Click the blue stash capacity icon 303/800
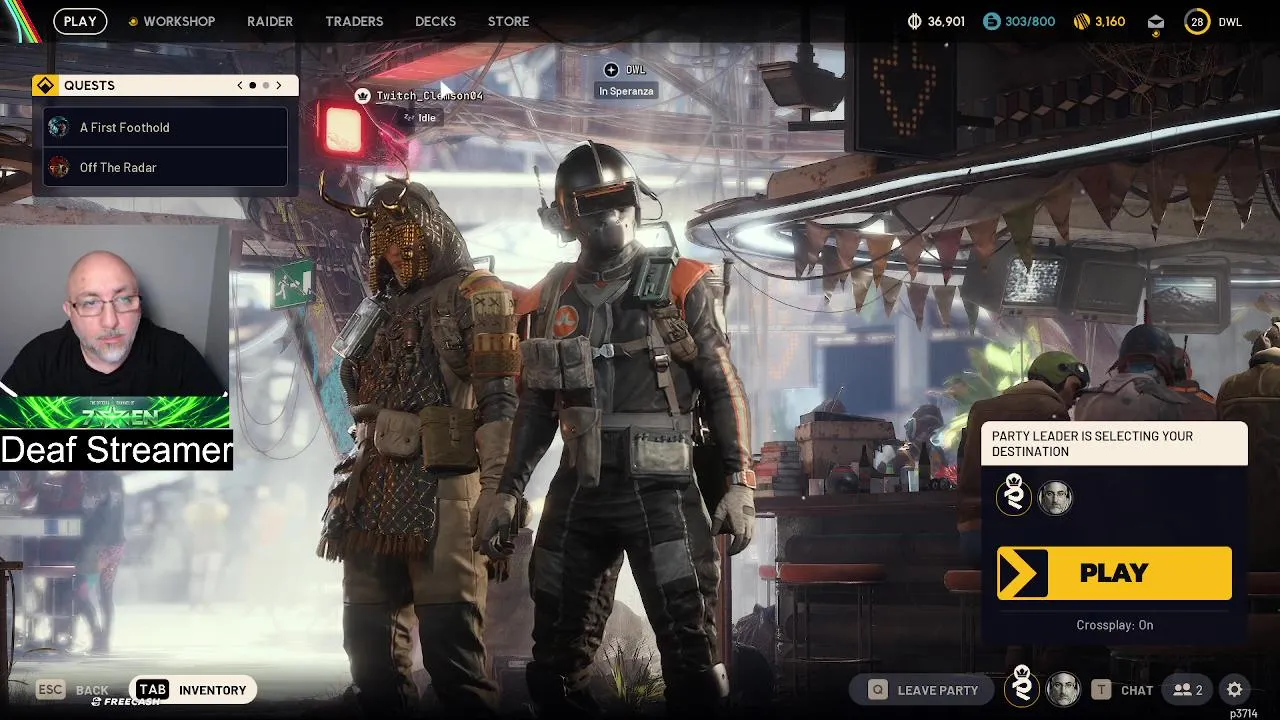The height and width of the screenshot is (720, 1280). [x=991, y=21]
